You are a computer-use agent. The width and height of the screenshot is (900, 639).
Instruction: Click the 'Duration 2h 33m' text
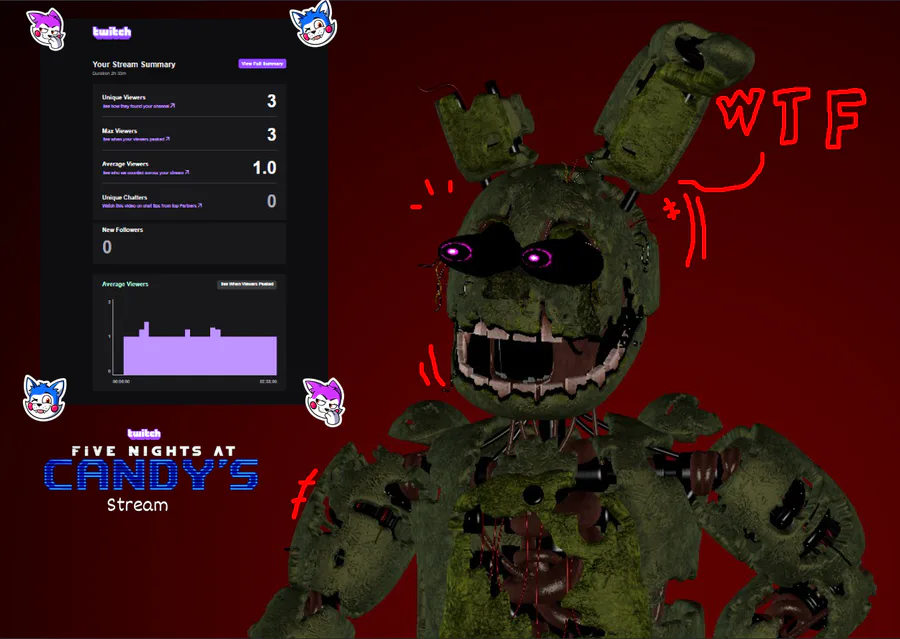coord(109,73)
